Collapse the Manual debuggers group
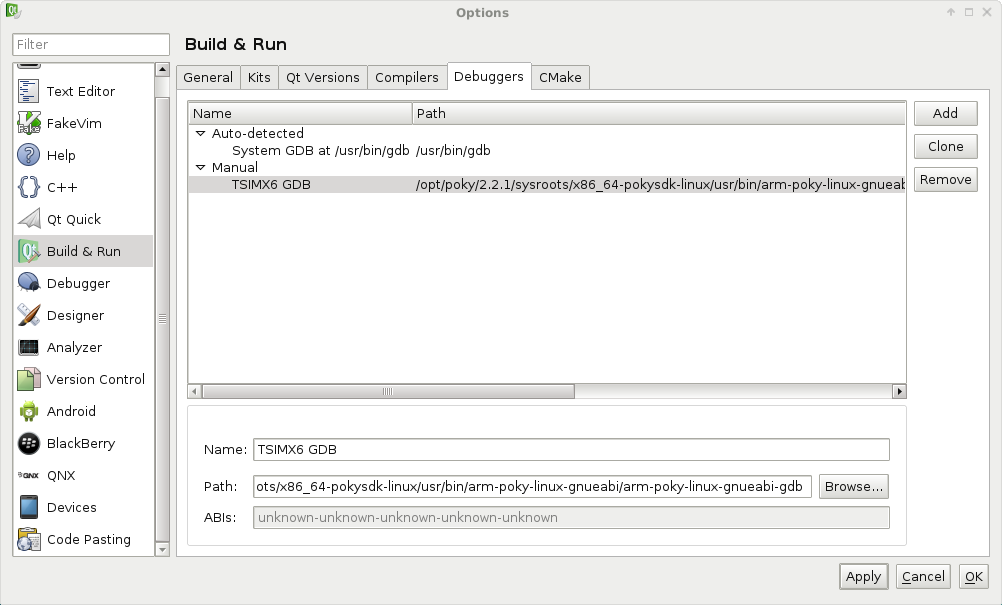Viewport: 1002px width, 605px height. point(200,167)
